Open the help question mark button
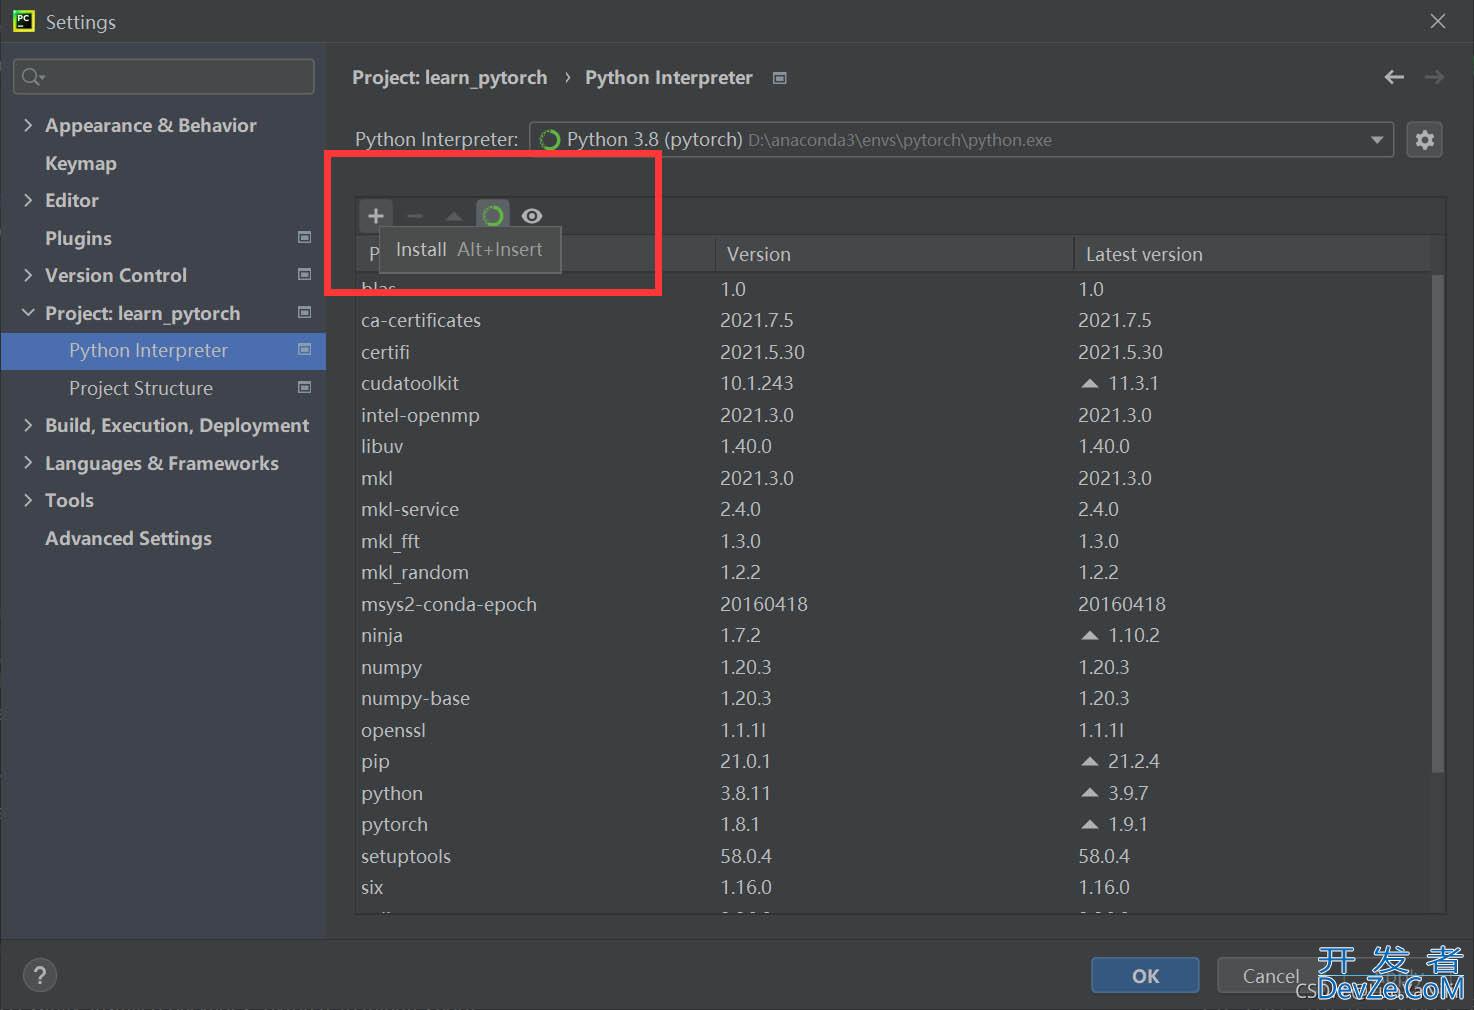 pyautogui.click(x=40, y=975)
